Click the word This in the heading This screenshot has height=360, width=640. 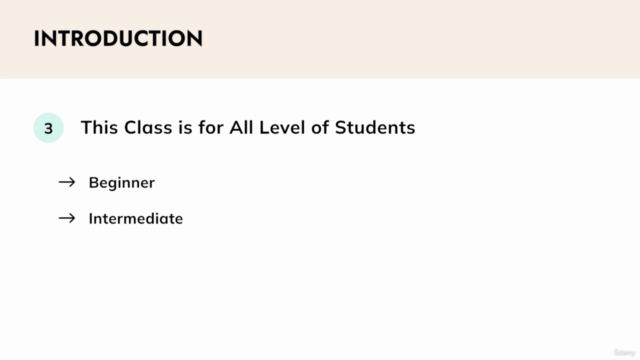pos(98,127)
